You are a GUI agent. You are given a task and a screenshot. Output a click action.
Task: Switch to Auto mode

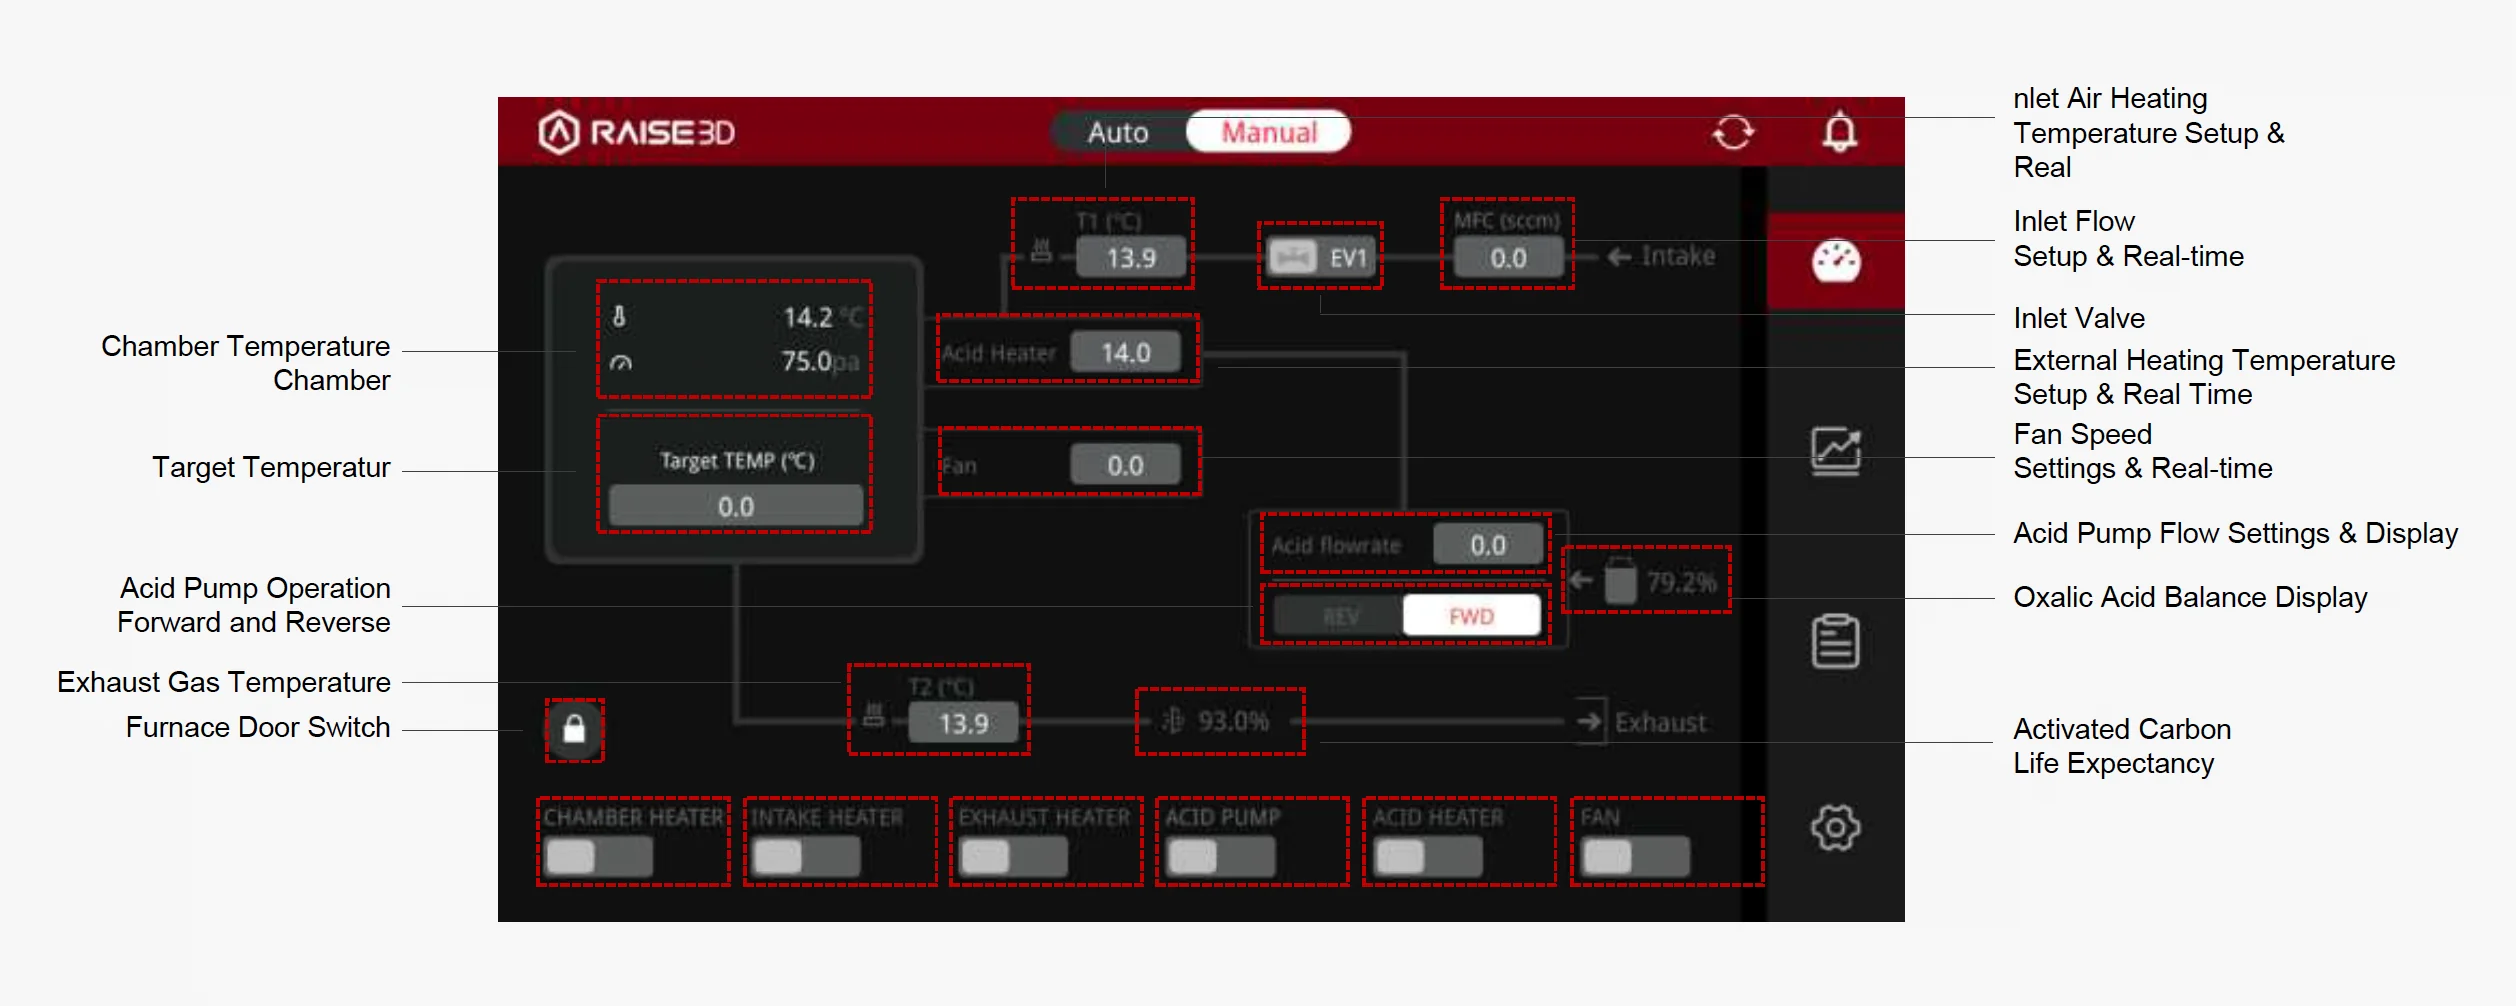tap(1117, 131)
